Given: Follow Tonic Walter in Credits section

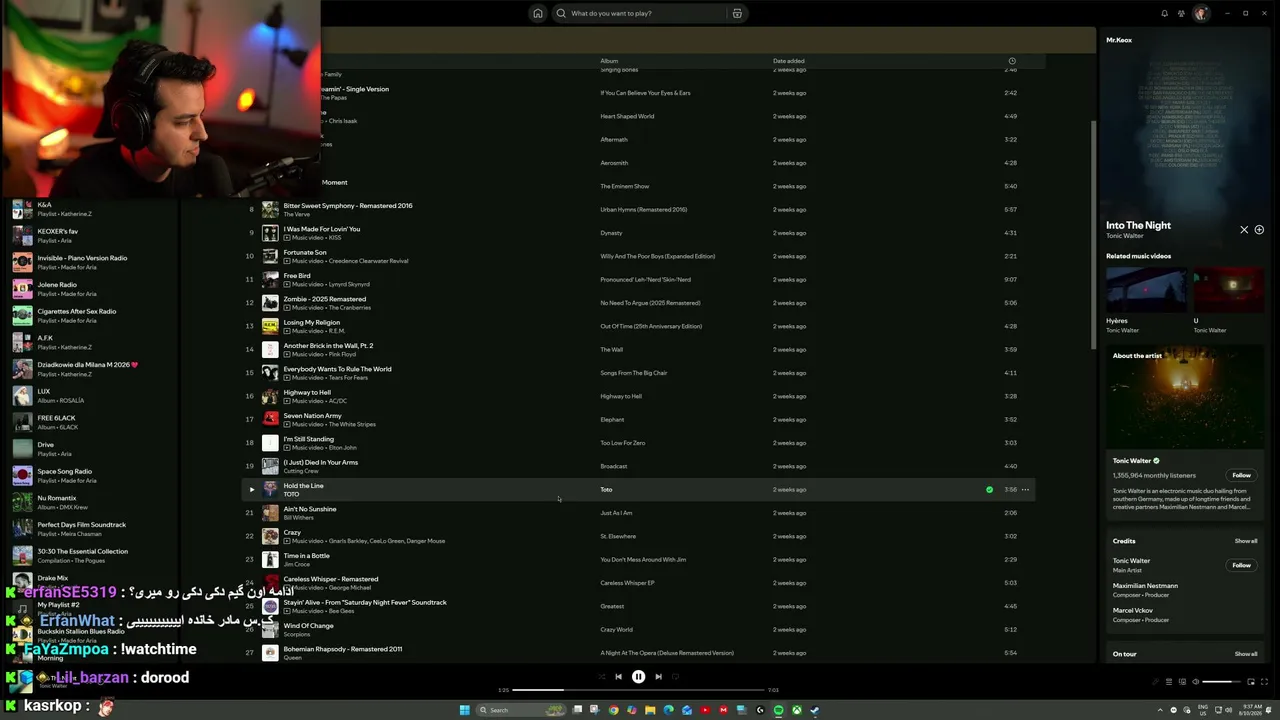Looking at the screenshot, I should [1241, 565].
